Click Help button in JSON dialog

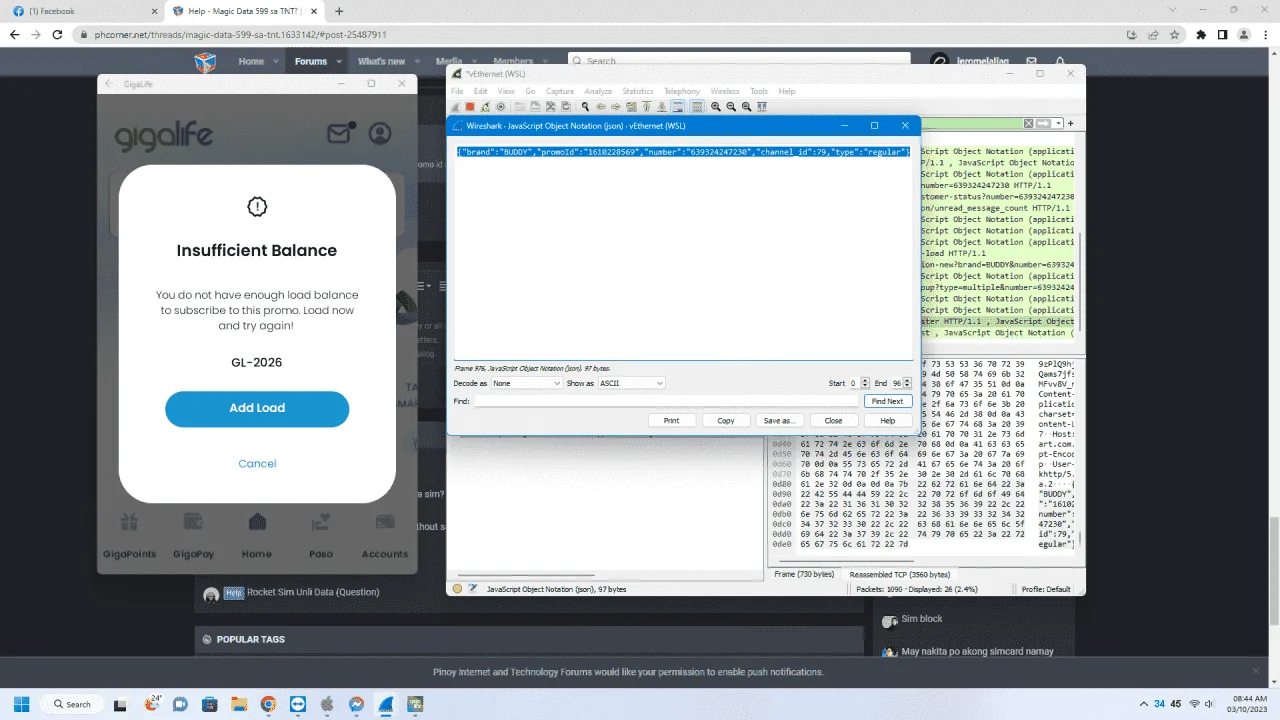[x=887, y=421]
